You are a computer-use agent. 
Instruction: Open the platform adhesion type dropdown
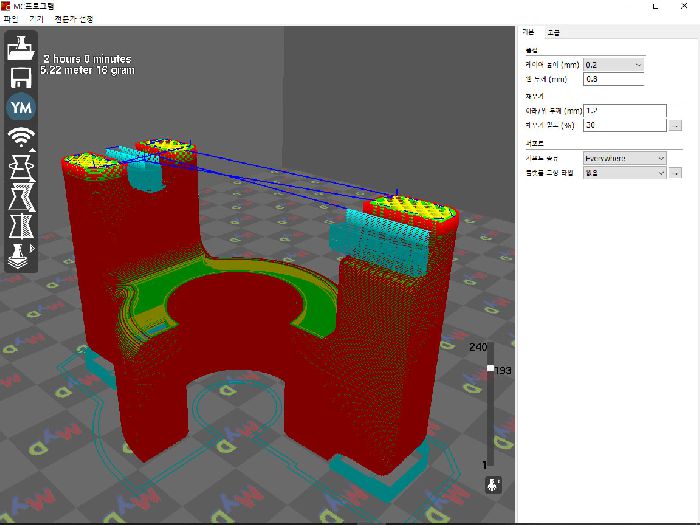point(625,172)
